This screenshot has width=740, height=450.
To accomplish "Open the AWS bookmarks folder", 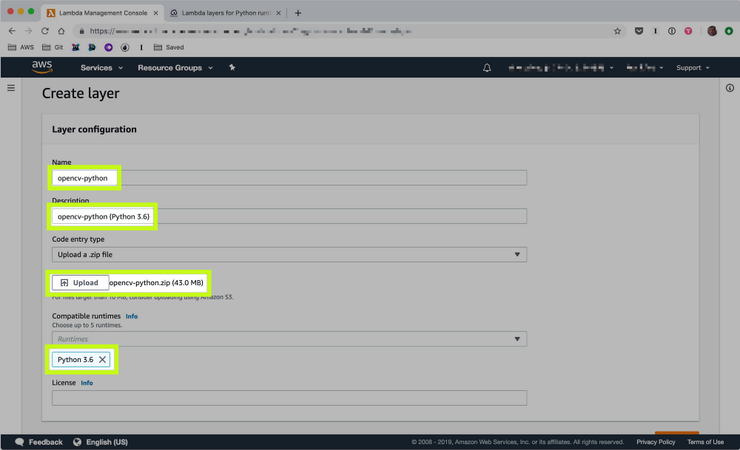I will [21, 47].
